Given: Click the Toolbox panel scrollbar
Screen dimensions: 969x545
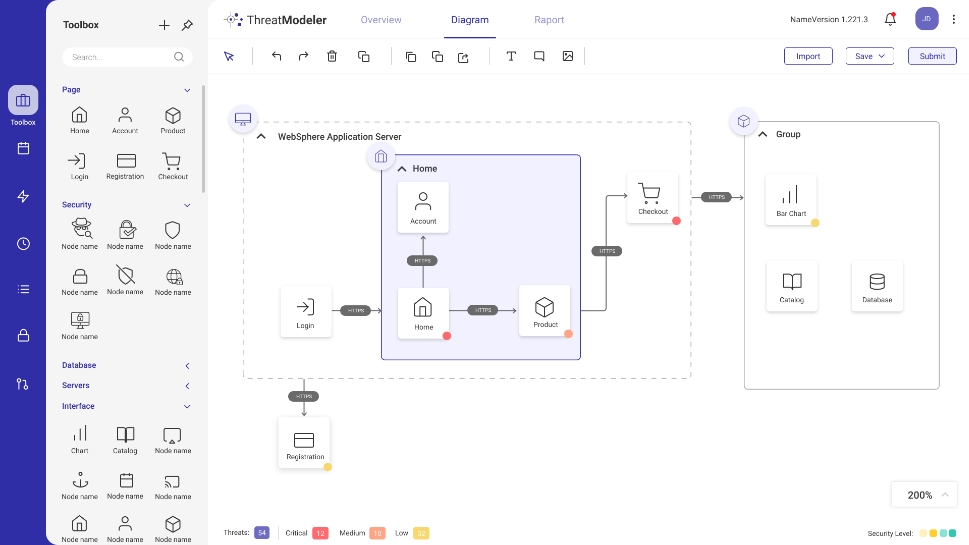Looking at the screenshot, I should pyautogui.click(x=203, y=139).
